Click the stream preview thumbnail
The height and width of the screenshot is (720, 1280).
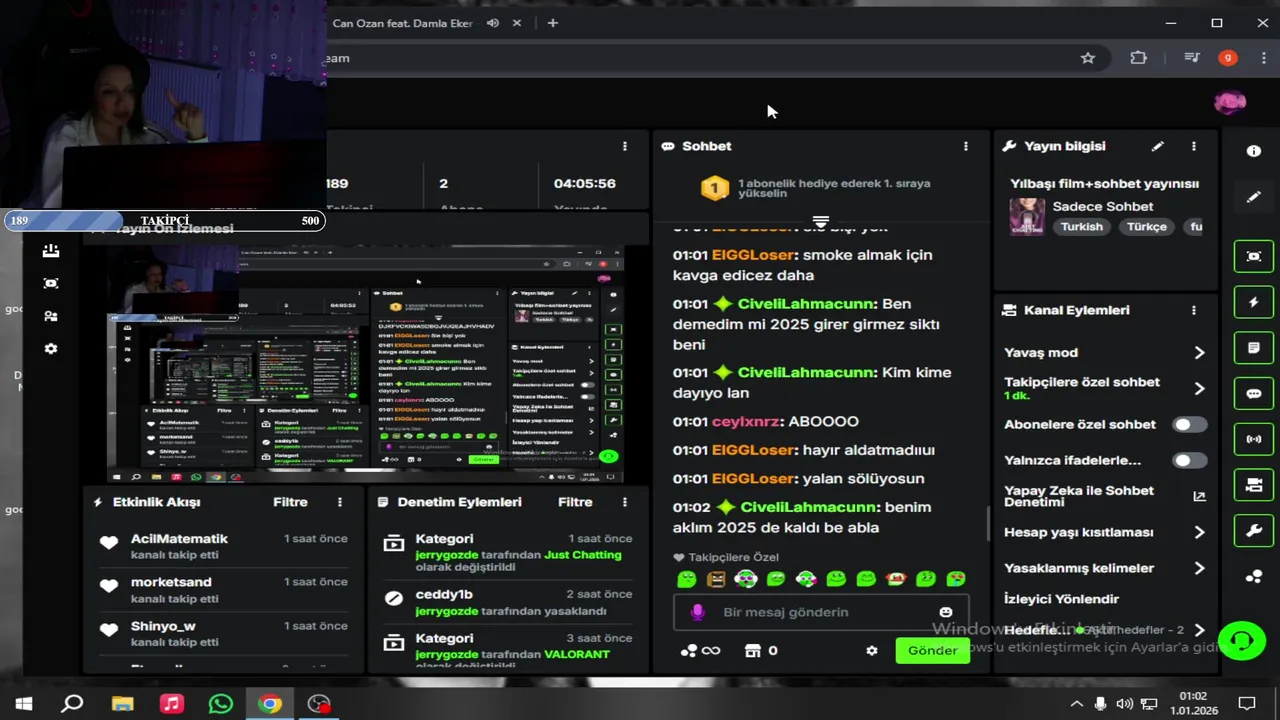(365, 365)
